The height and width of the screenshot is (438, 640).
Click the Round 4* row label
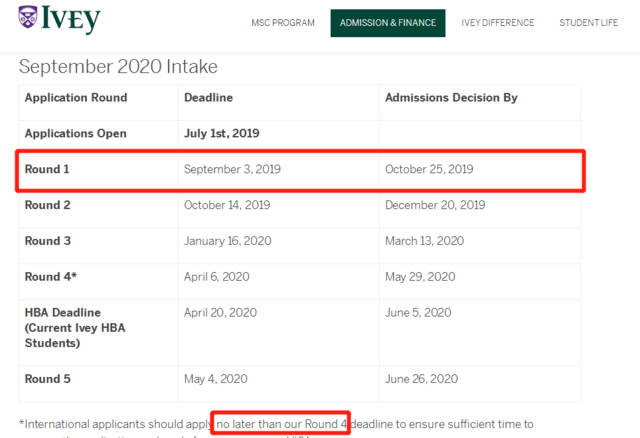tap(51, 277)
